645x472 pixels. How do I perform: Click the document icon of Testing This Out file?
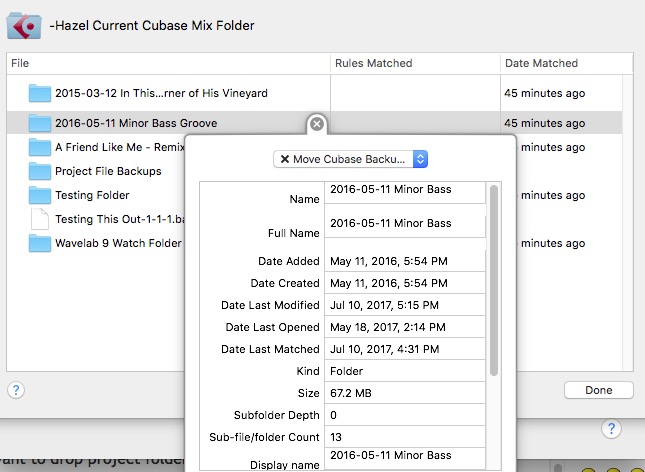point(40,219)
